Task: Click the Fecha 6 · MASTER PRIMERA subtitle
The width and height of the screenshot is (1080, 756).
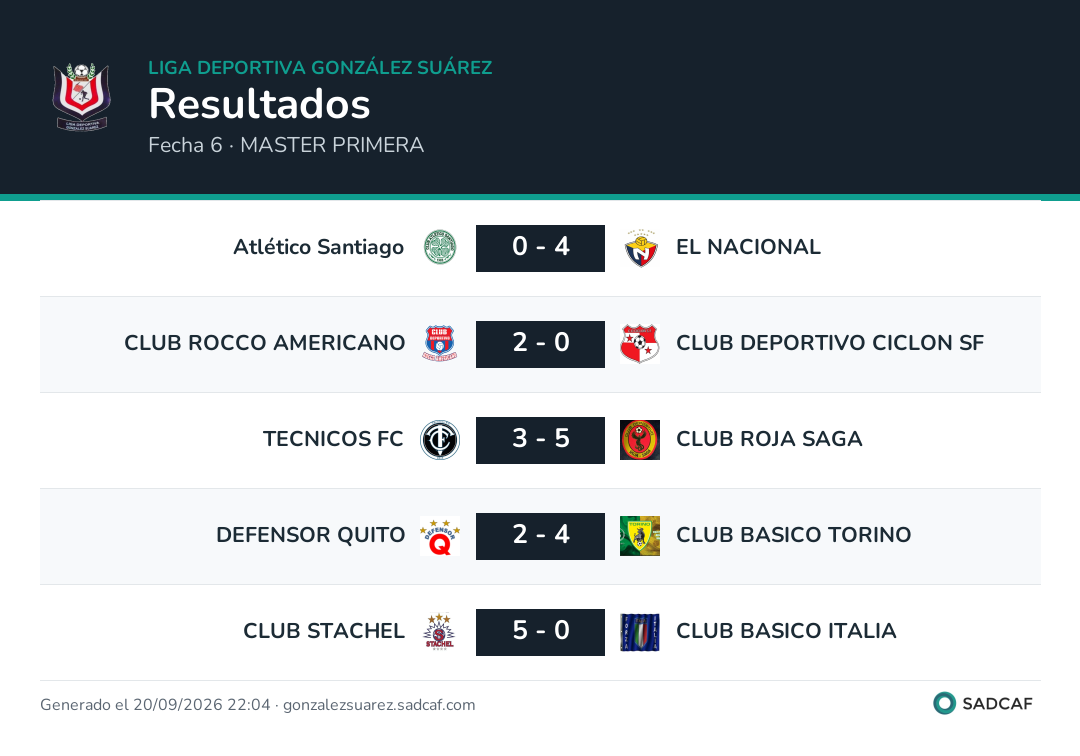Action: coord(286,145)
